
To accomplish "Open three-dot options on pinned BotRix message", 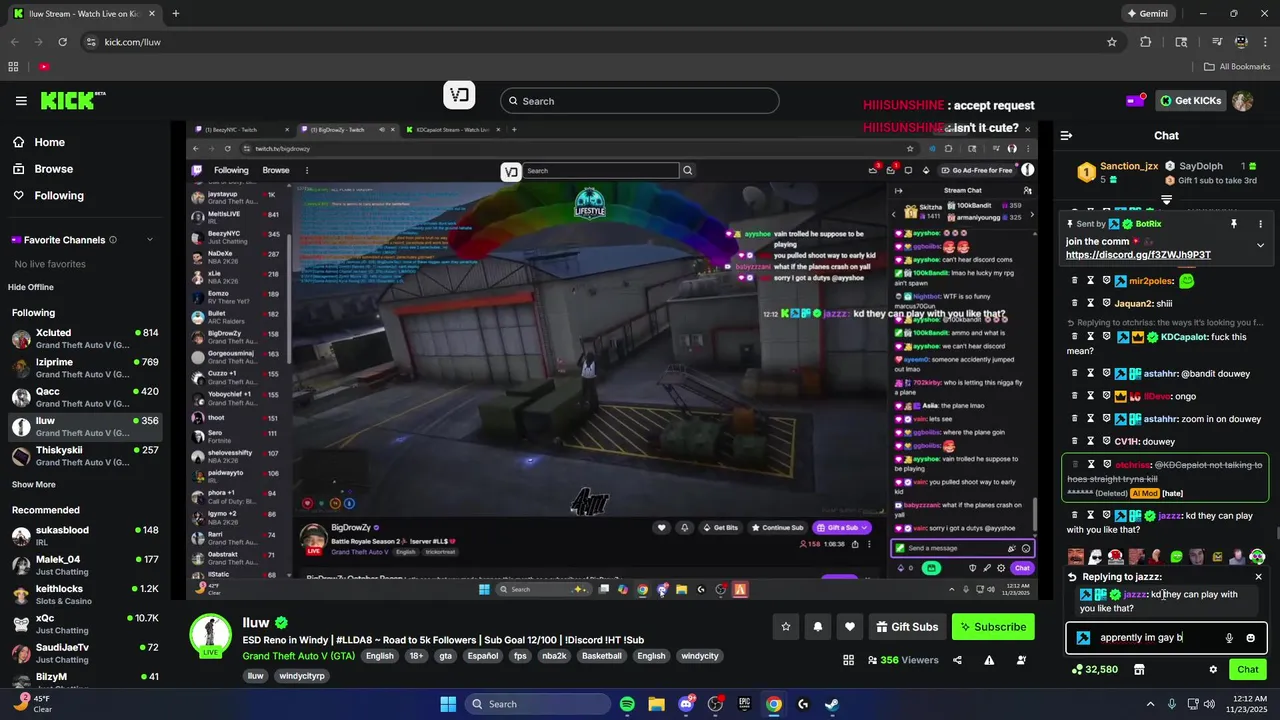I will point(1260,224).
